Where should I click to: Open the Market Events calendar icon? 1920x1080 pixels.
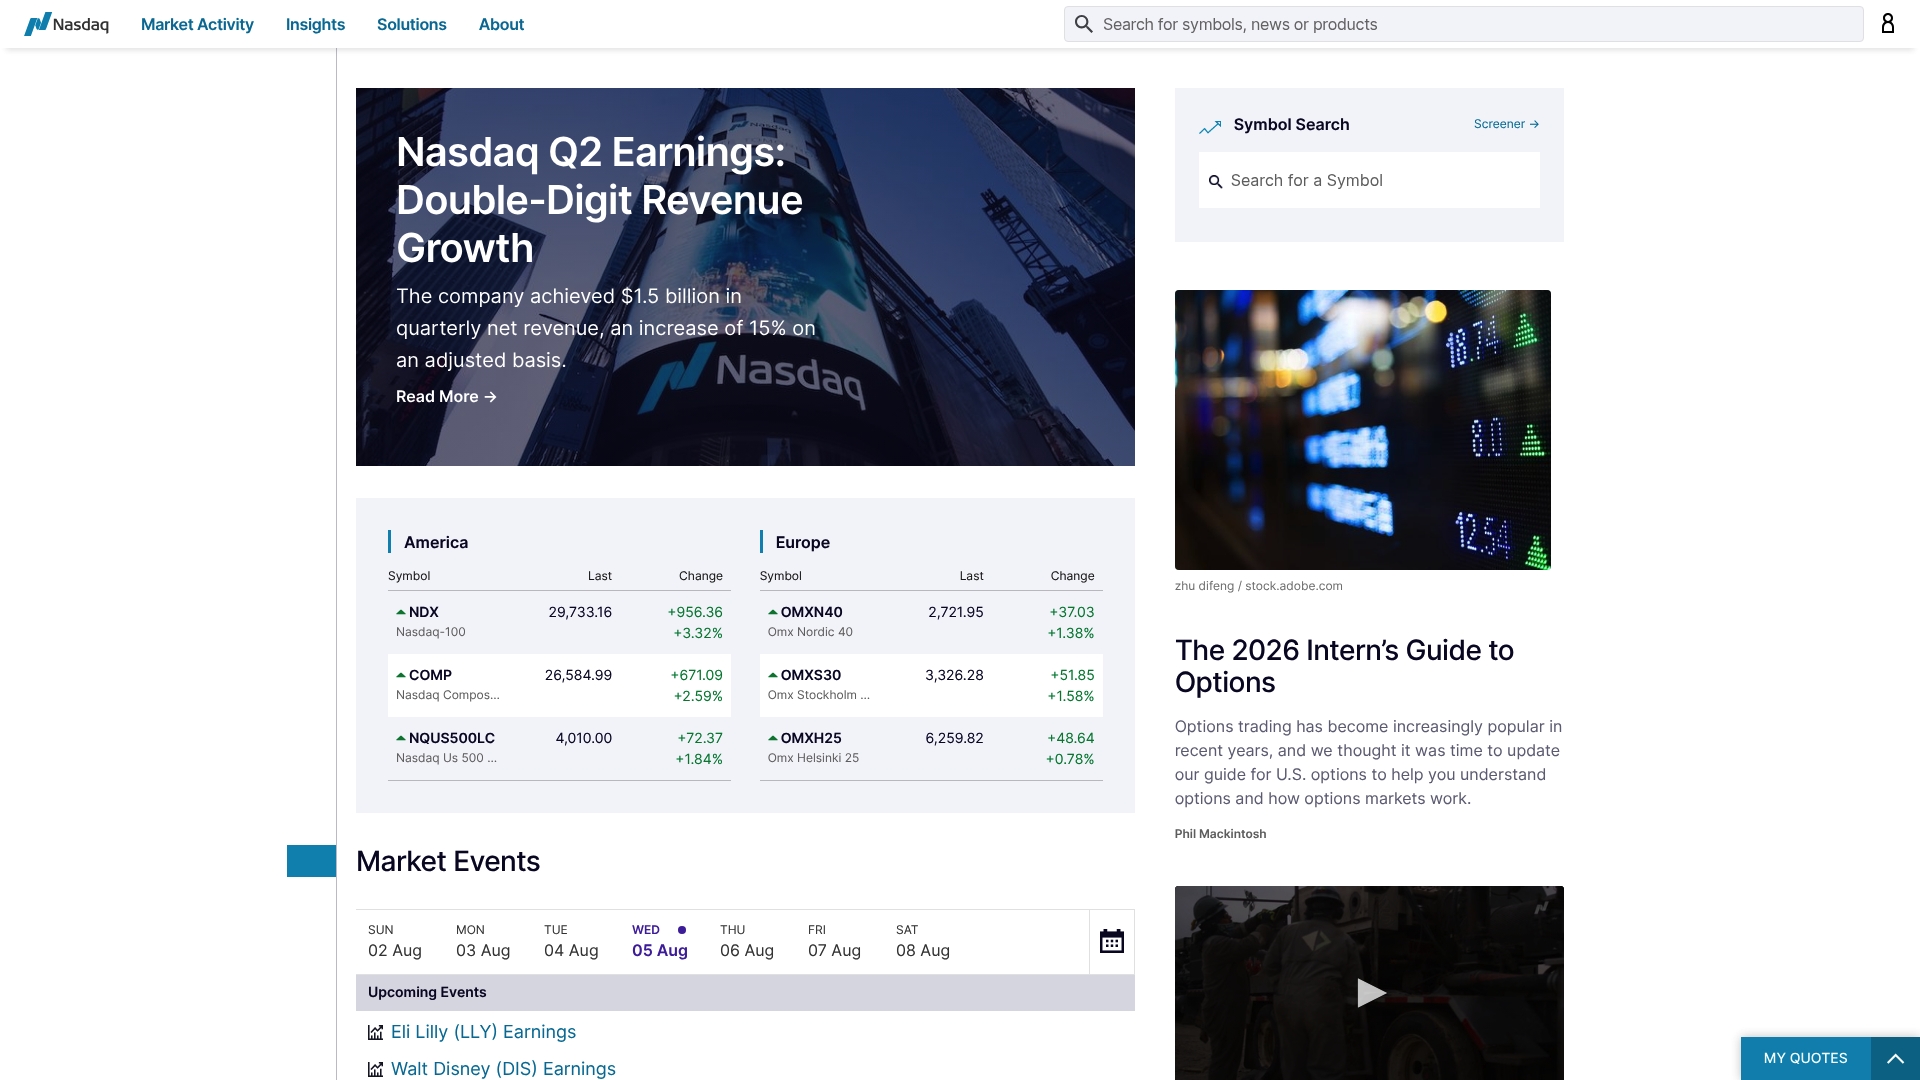(1112, 941)
